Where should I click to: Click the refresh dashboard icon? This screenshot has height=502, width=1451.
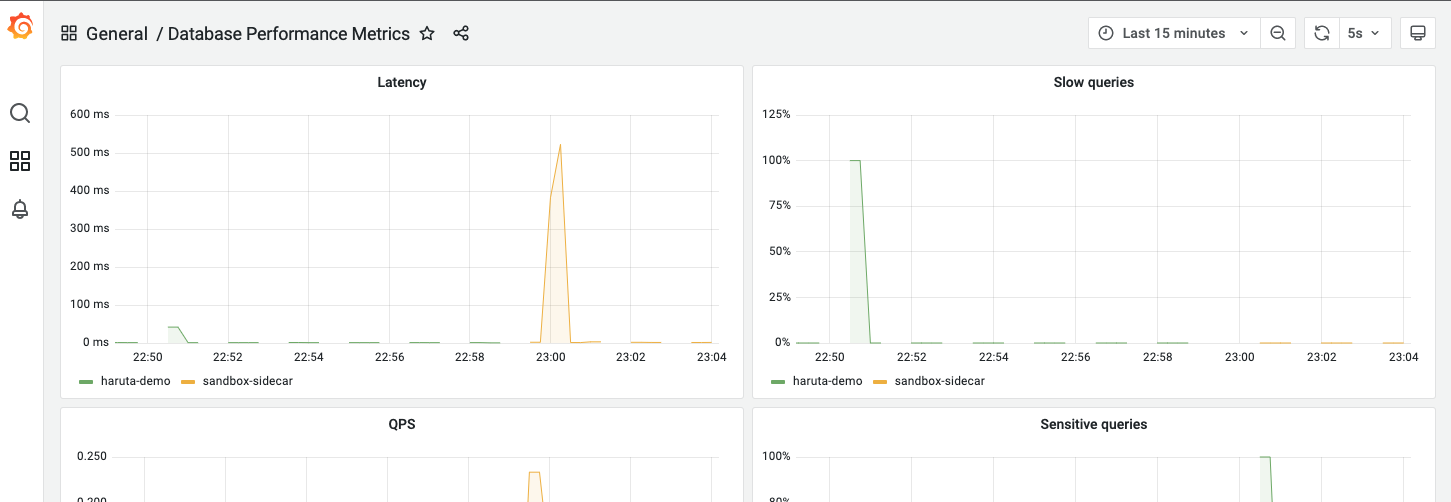1321,33
